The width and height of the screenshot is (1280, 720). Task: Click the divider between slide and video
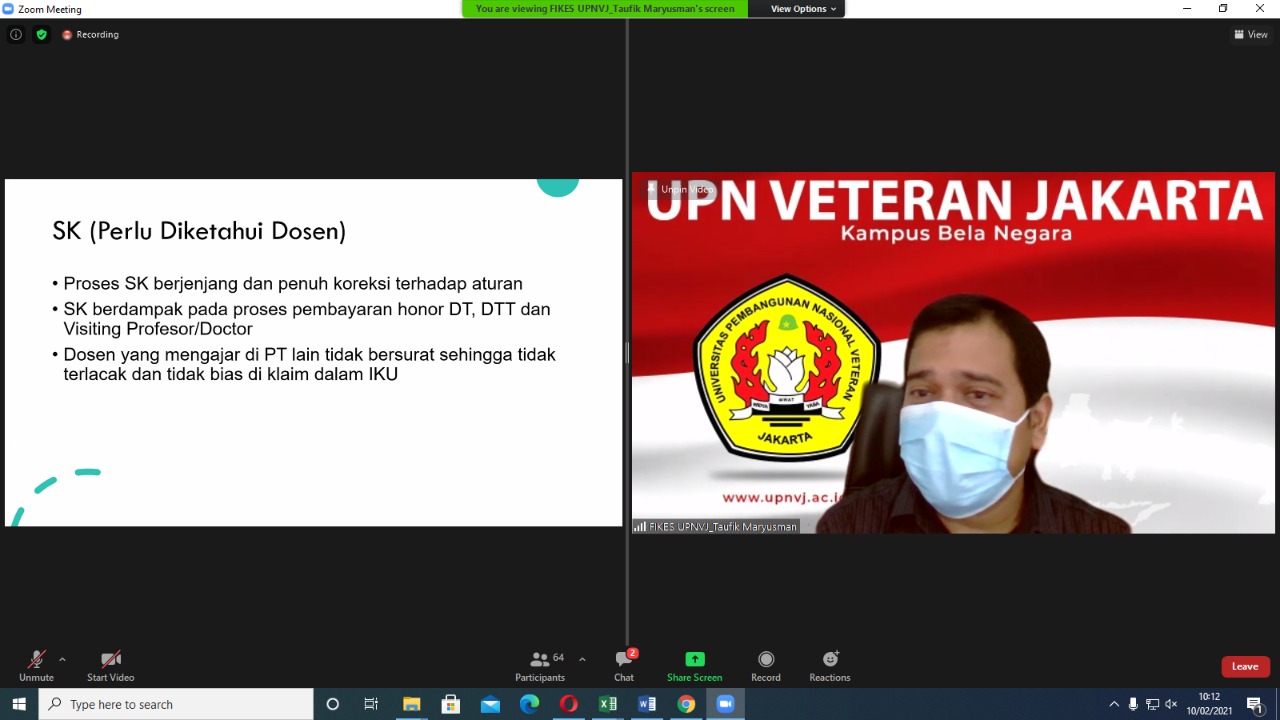pos(627,352)
